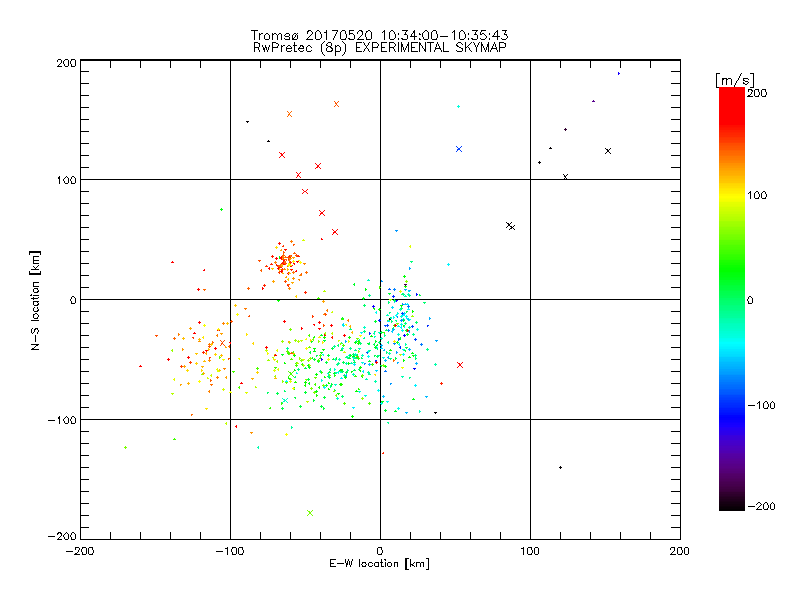Select the black bottom of the colorbar
The image size is (800, 600).
click(732, 503)
